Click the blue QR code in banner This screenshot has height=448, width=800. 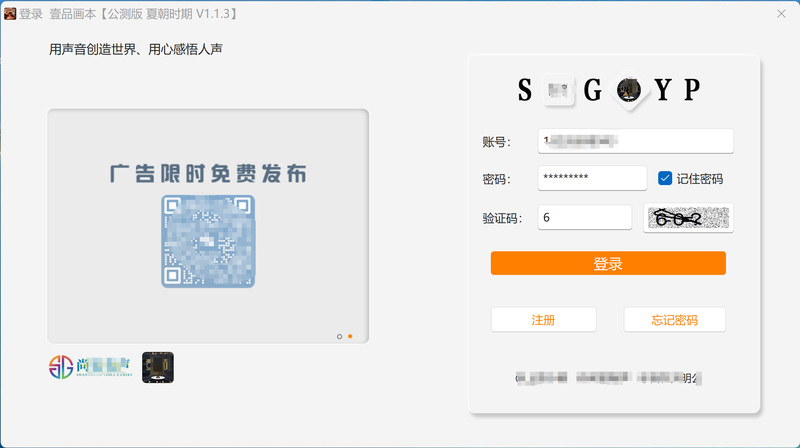(x=208, y=241)
